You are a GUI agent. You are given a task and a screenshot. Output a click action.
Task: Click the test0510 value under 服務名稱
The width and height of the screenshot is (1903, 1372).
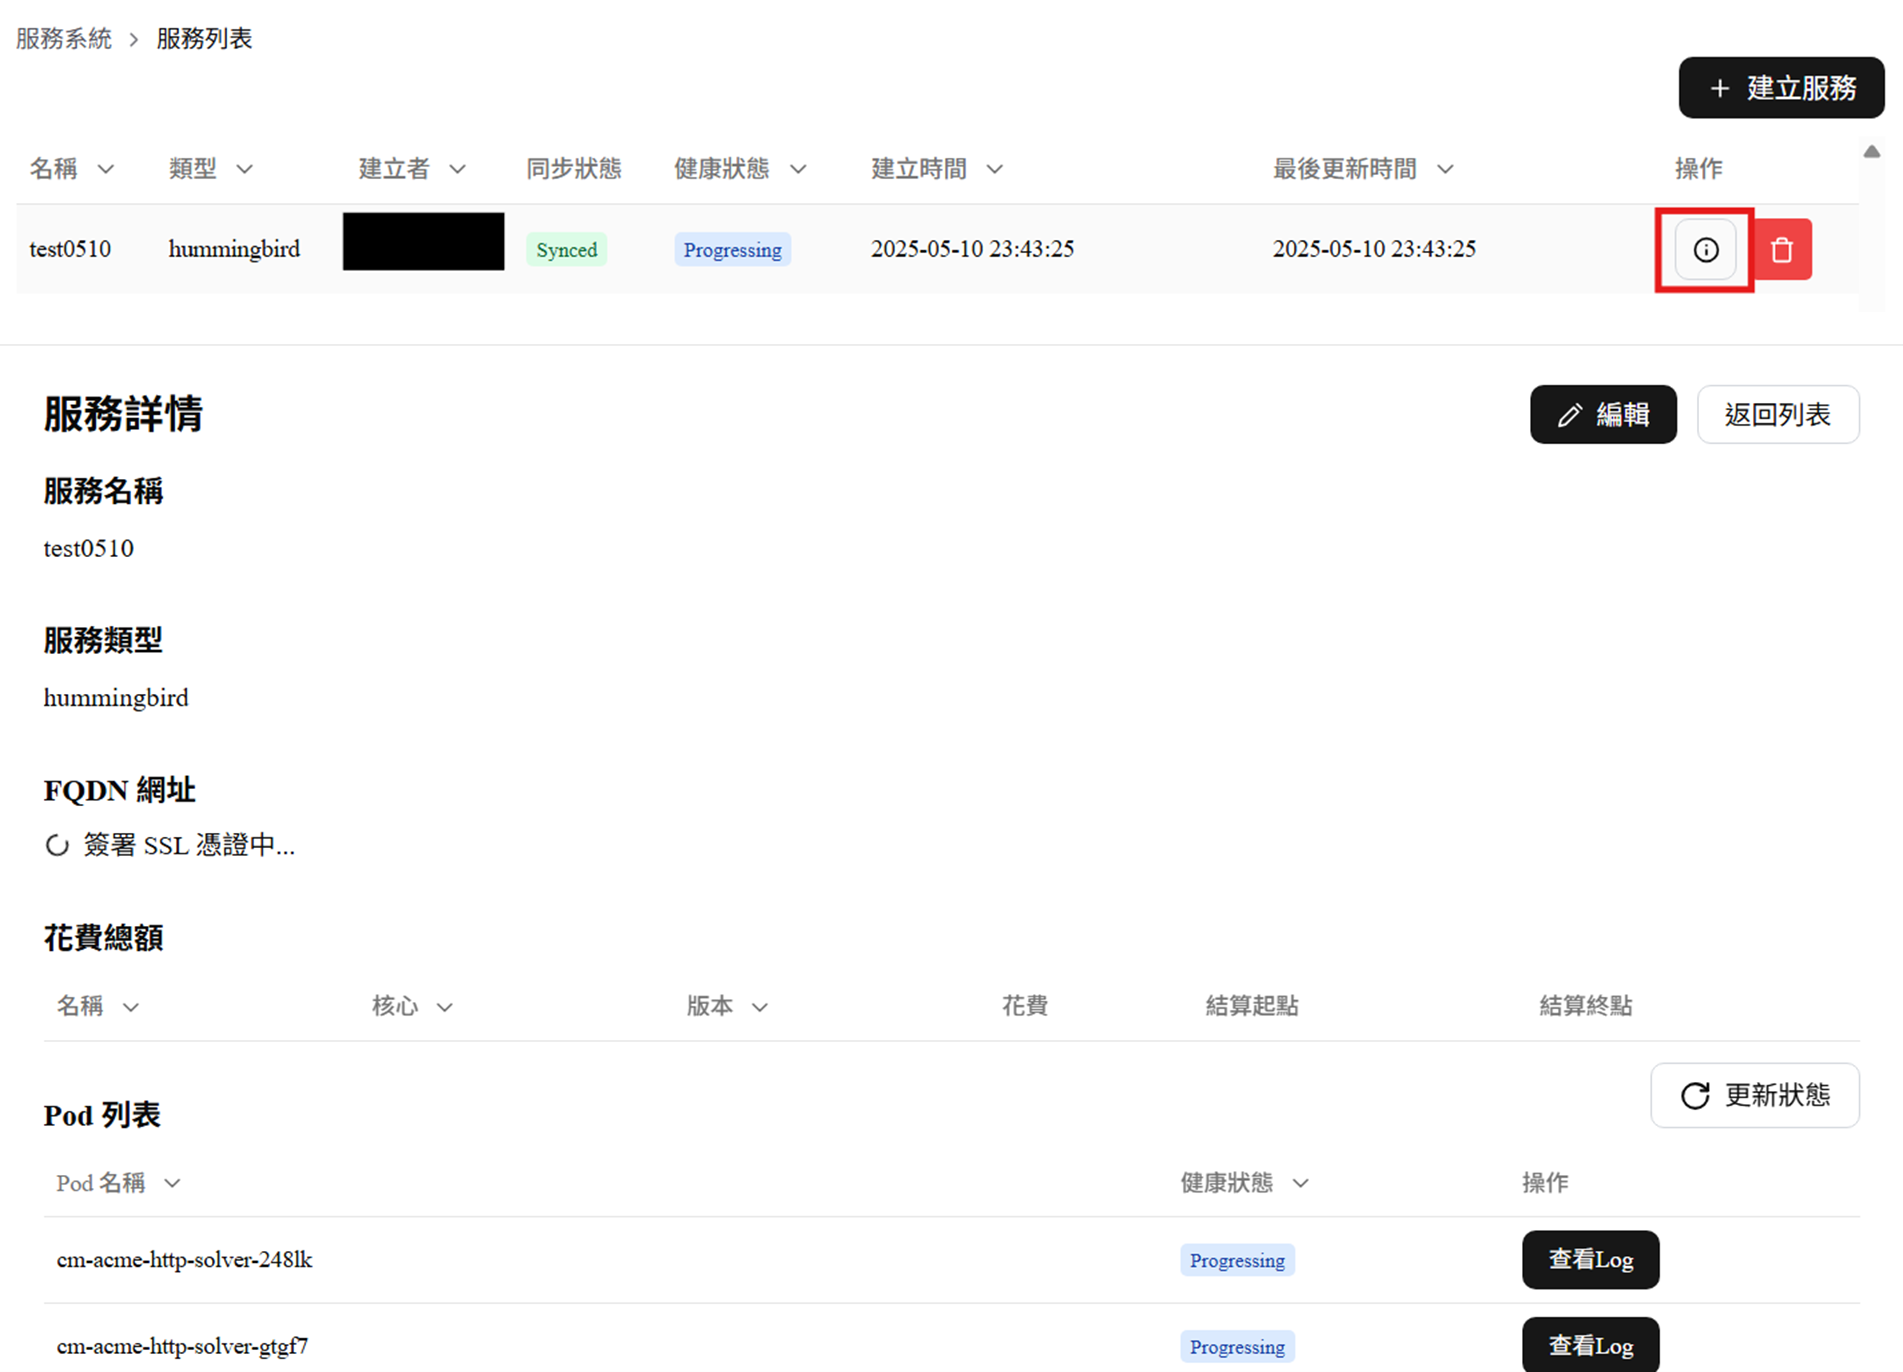click(x=89, y=548)
